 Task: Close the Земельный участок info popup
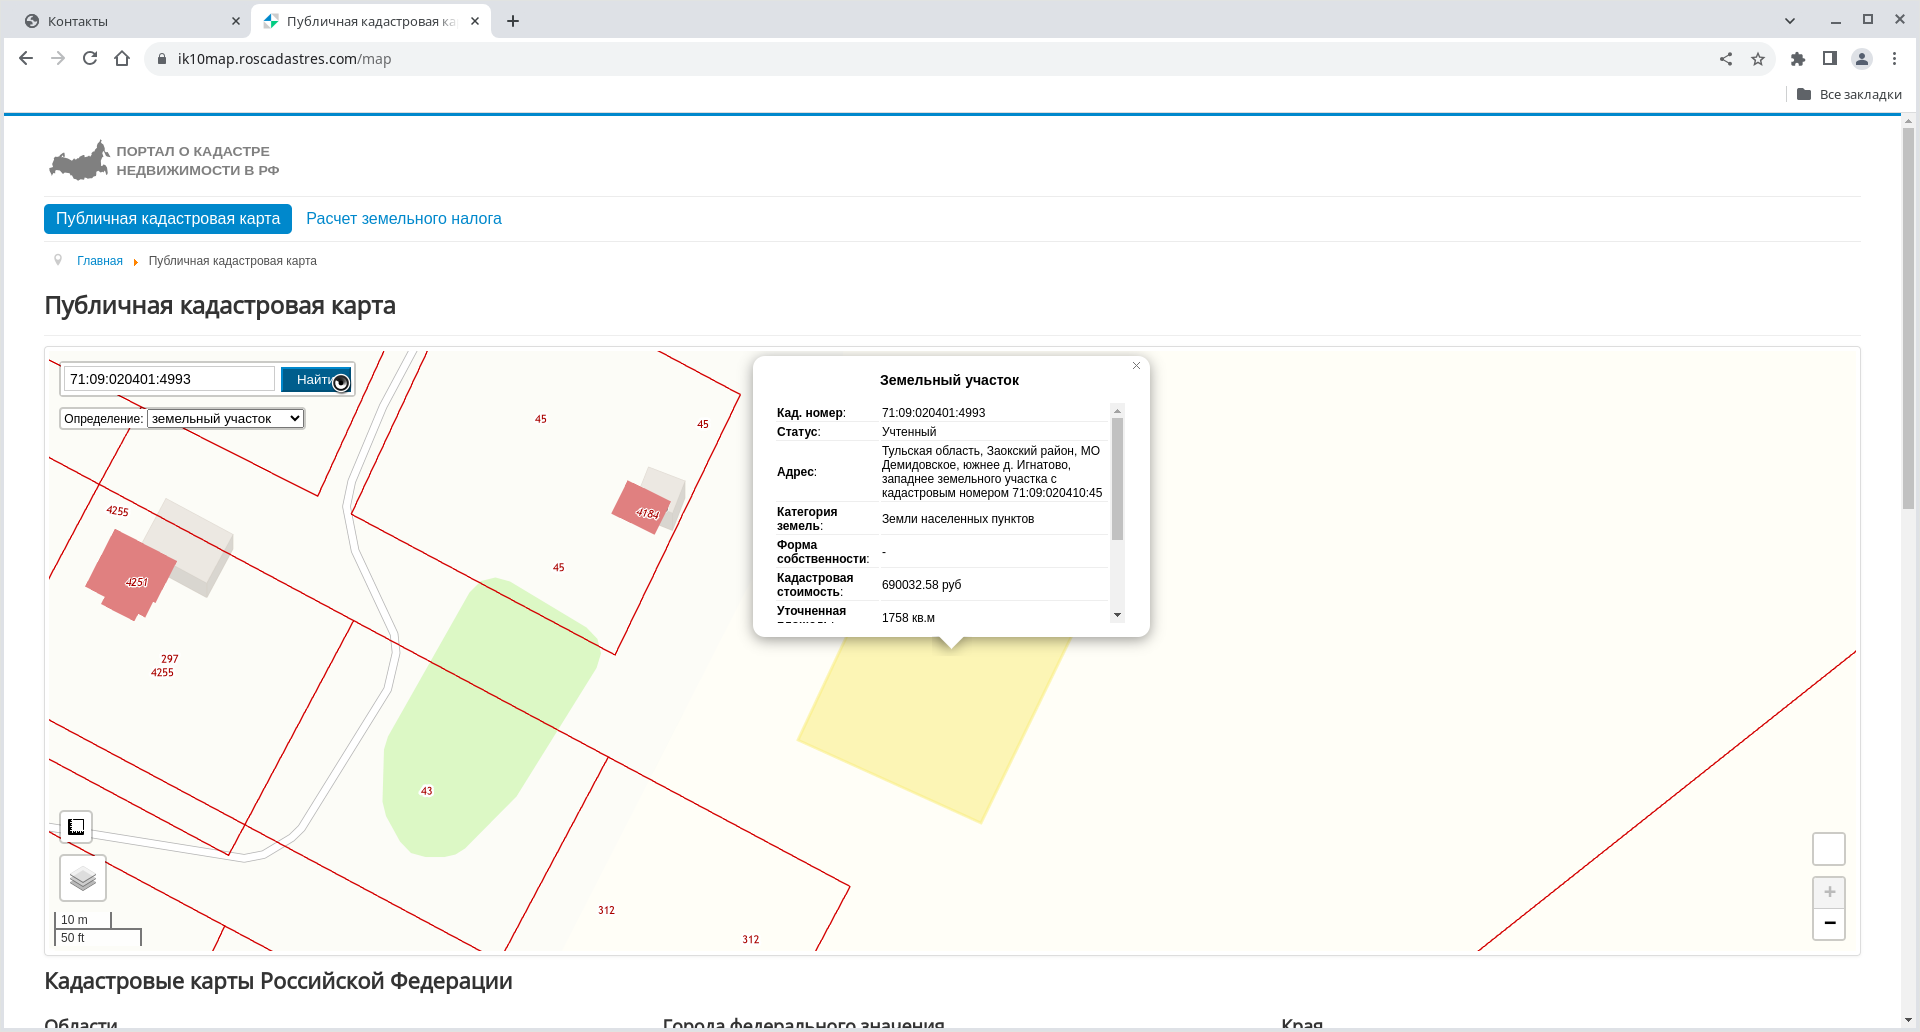tap(1136, 366)
